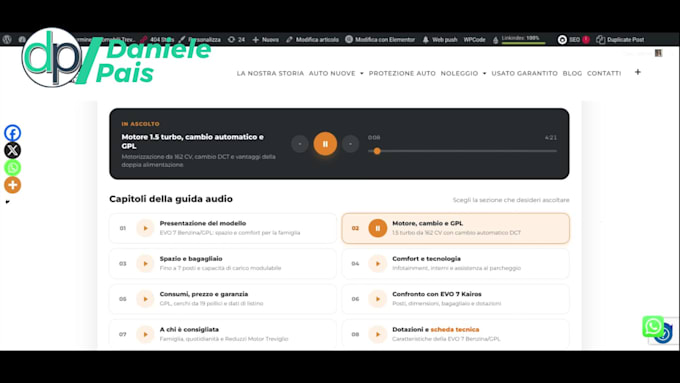Open the 24 updates item in admin bar
Viewport: 680px width, 383px height.
(x=236, y=39)
